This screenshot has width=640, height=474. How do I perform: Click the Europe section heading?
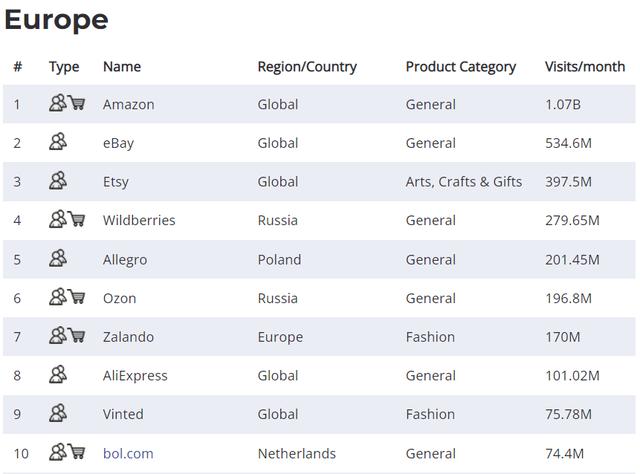click(56, 19)
